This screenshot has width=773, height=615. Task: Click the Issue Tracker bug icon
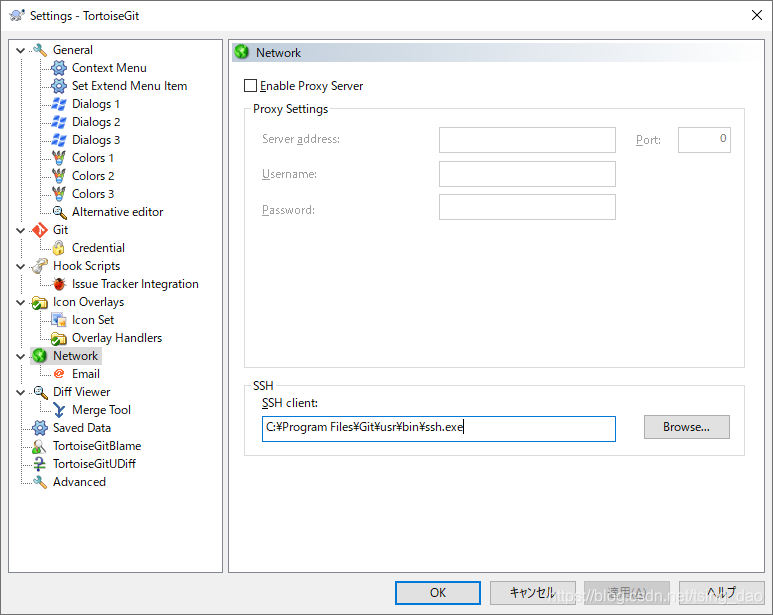point(59,284)
